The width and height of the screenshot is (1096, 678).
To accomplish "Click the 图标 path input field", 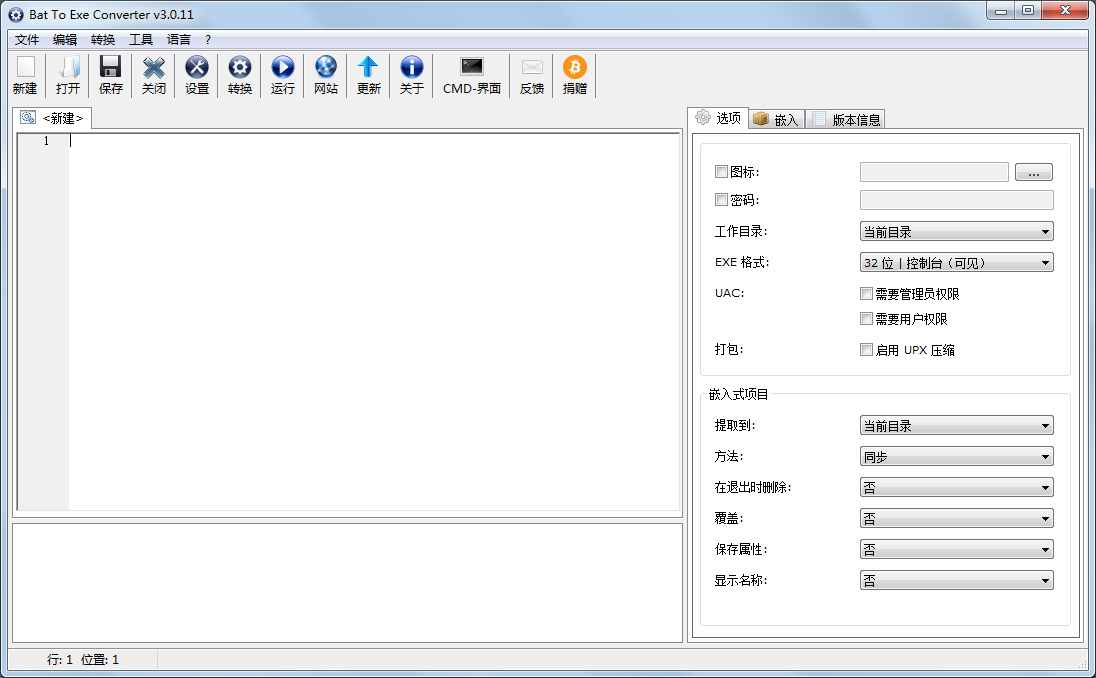I will pyautogui.click(x=934, y=172).
